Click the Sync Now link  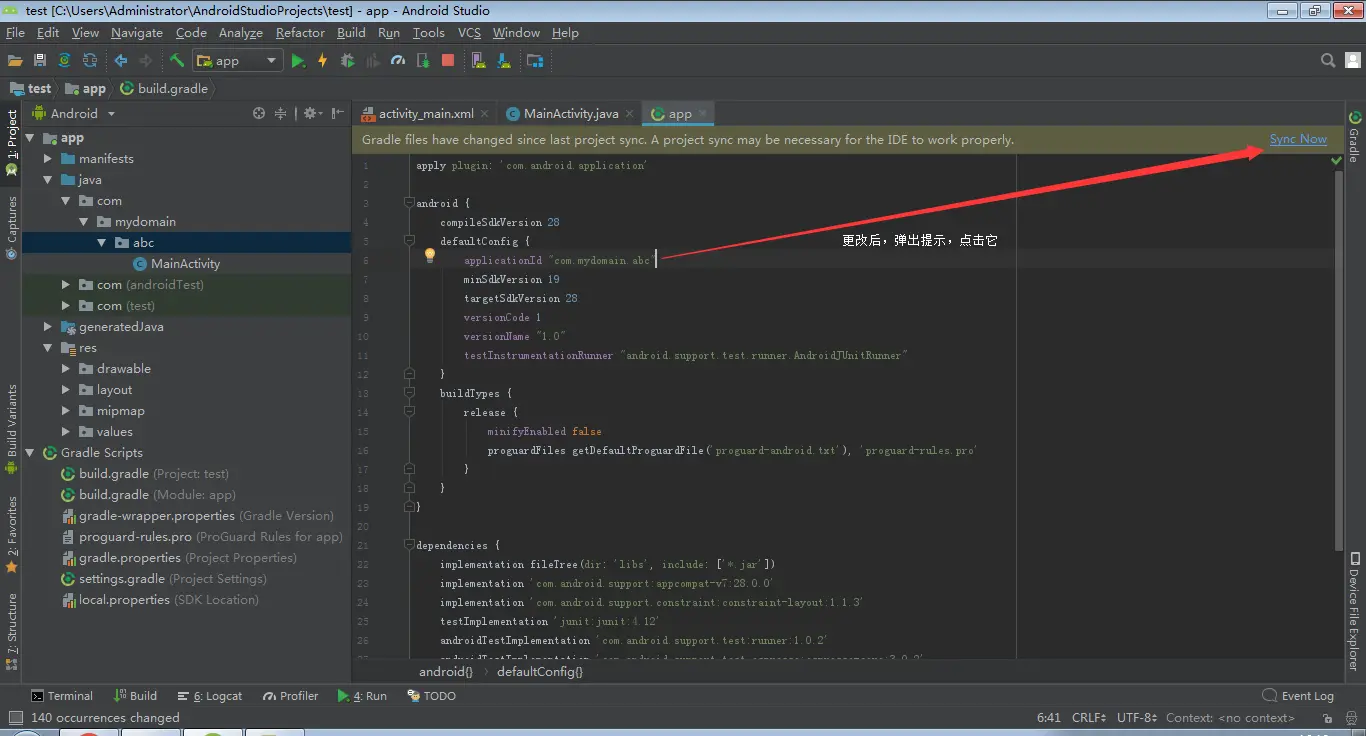[1298, 139]
